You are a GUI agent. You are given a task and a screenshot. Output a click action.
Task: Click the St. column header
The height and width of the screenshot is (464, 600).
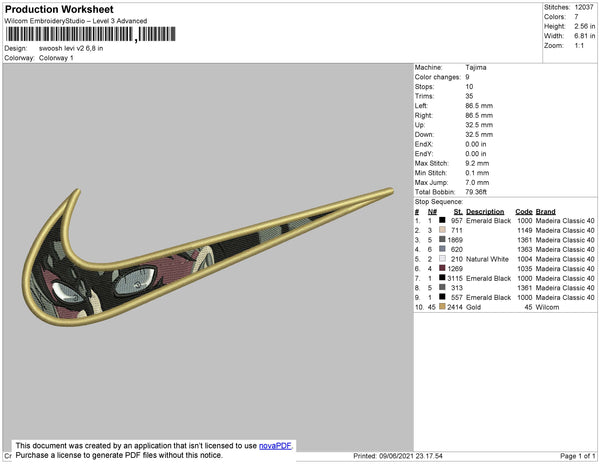458,212
